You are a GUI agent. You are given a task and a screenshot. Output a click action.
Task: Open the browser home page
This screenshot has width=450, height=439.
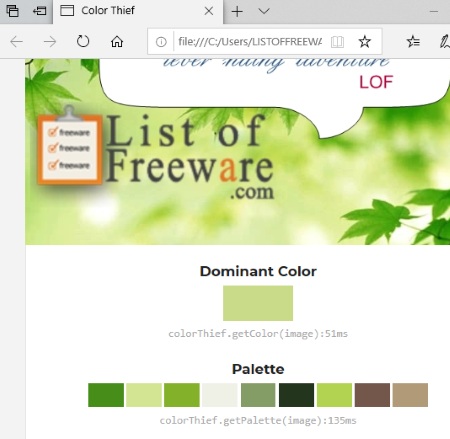tap(117, 42)
